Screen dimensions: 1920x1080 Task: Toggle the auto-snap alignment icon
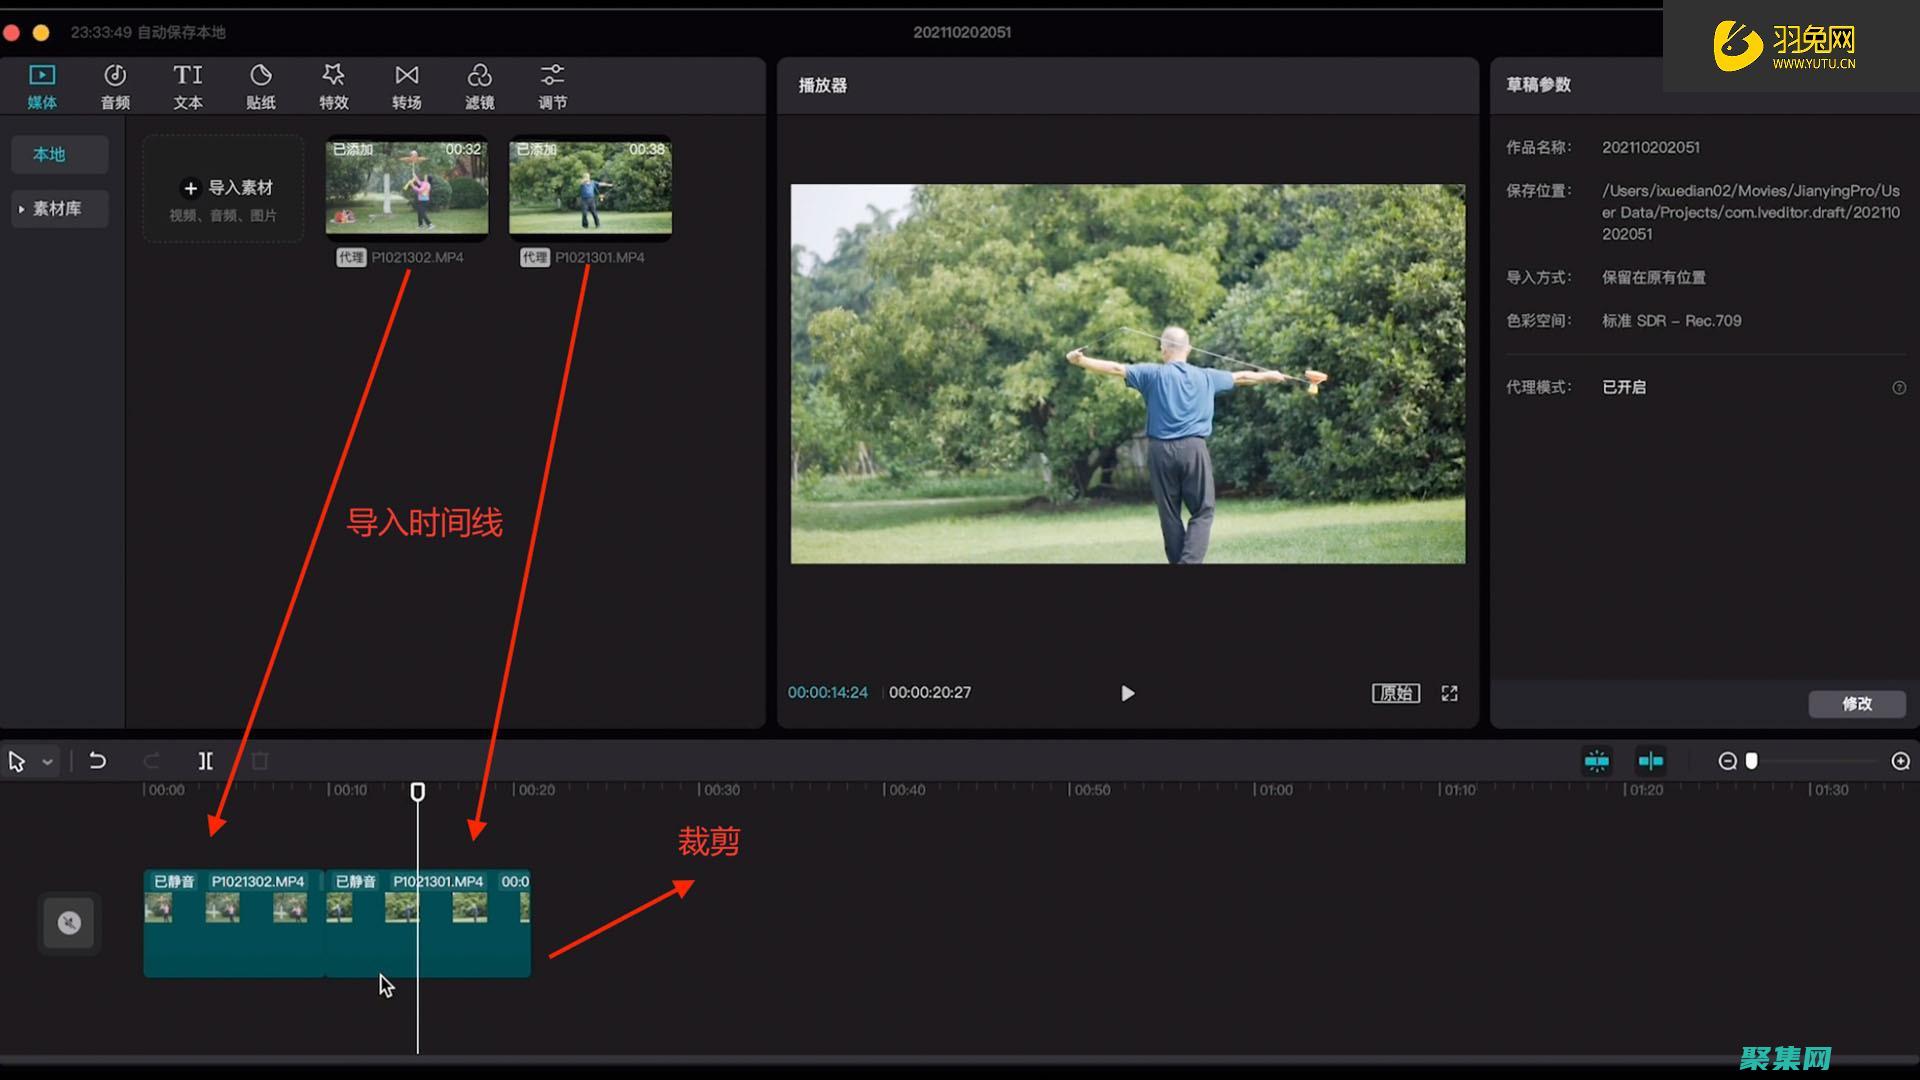[x=1650, y=761]
